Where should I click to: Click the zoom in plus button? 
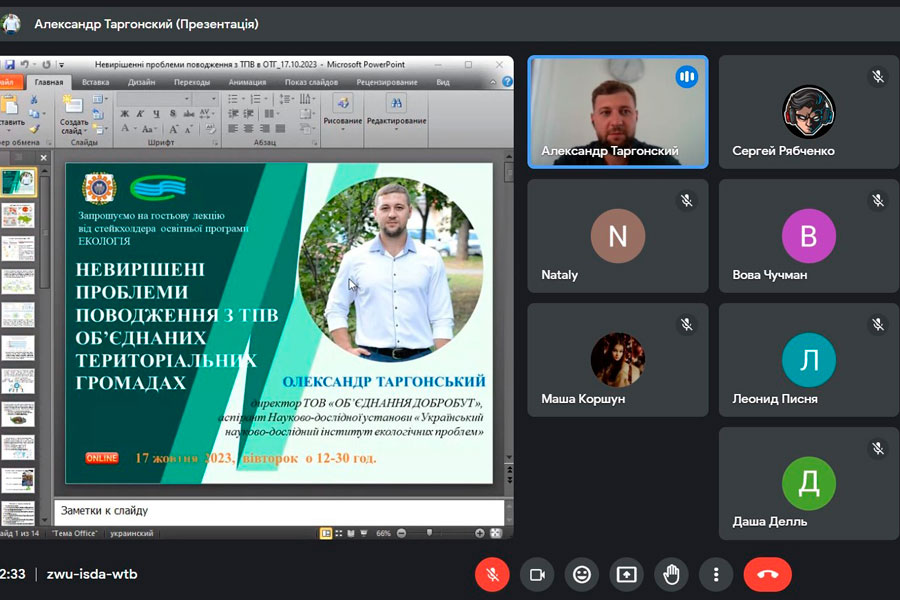[x=480, y=534]
